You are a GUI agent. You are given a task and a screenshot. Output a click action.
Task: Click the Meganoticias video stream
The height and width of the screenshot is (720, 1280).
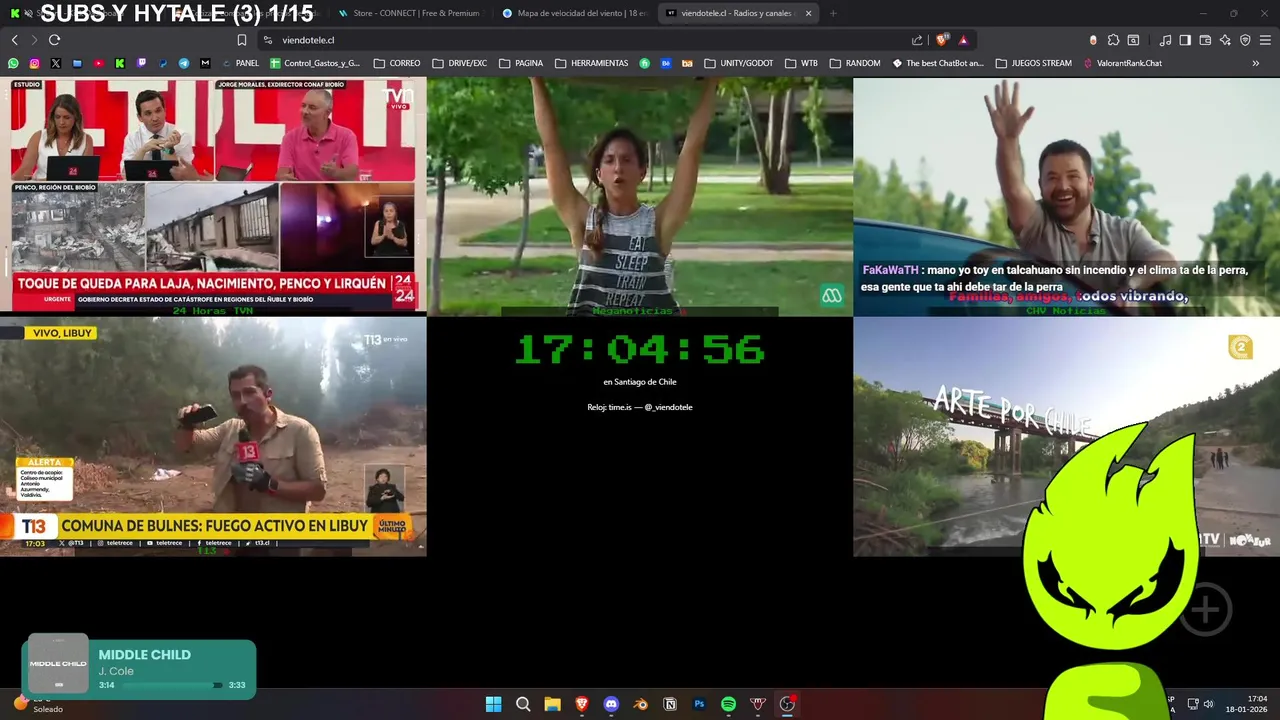(x=640, y=196)
